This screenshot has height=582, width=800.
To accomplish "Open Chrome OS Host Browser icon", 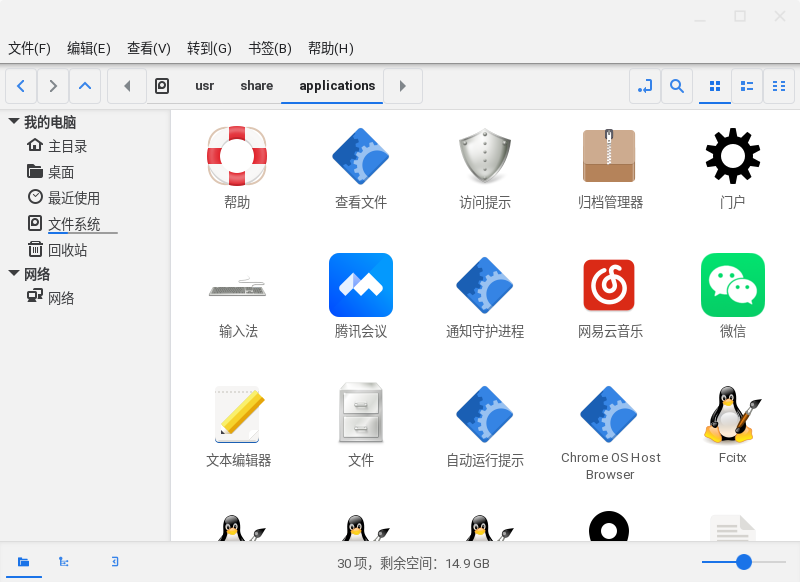I will (609, 414).
